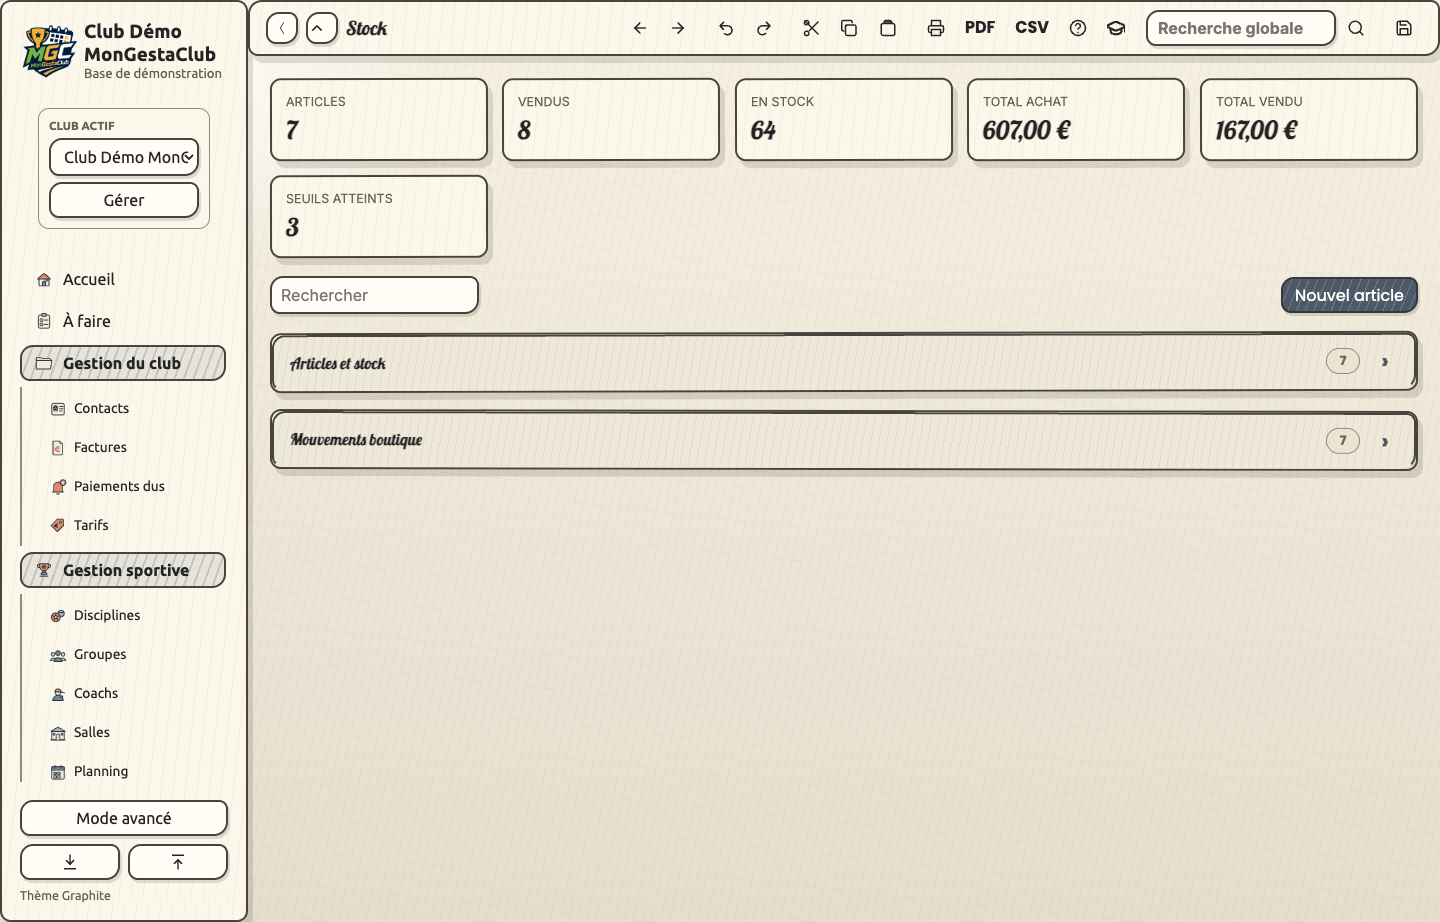This screenshot has height=922, width=1440.
Task: Click the back arrow navigation icon
Action: pos(640,28)
